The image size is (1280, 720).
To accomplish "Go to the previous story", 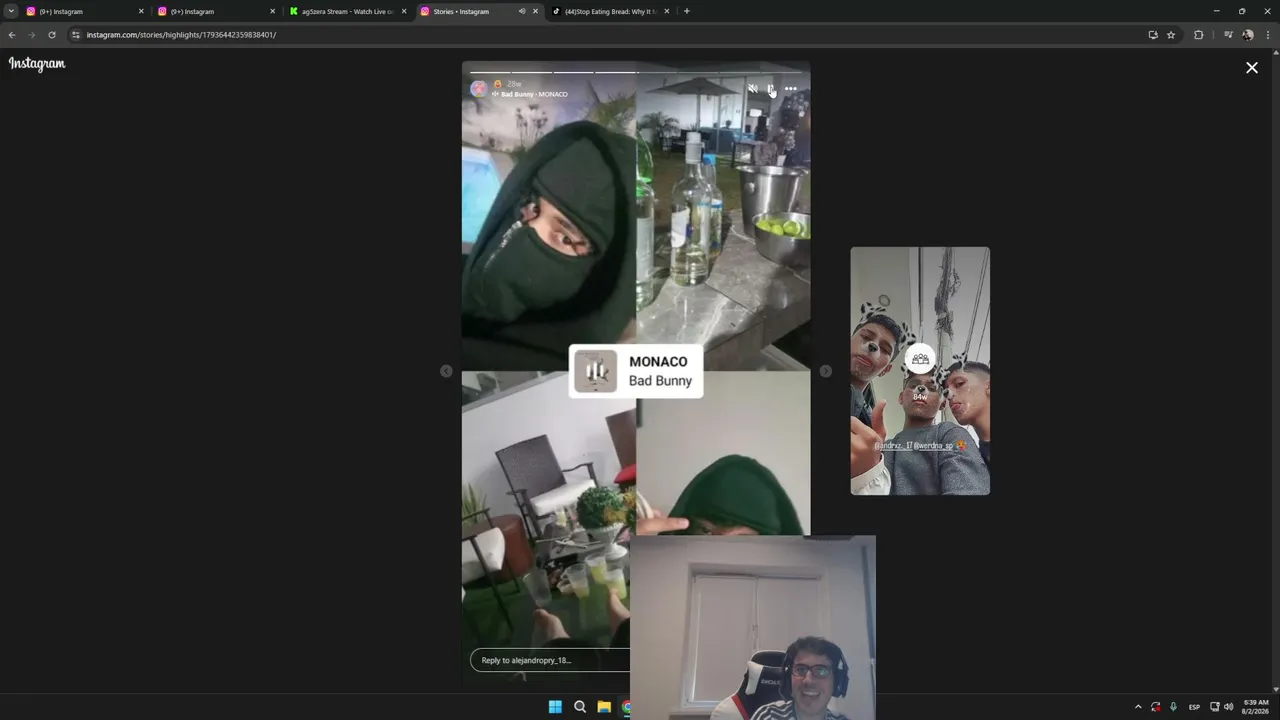I will (x=446, y=371).
